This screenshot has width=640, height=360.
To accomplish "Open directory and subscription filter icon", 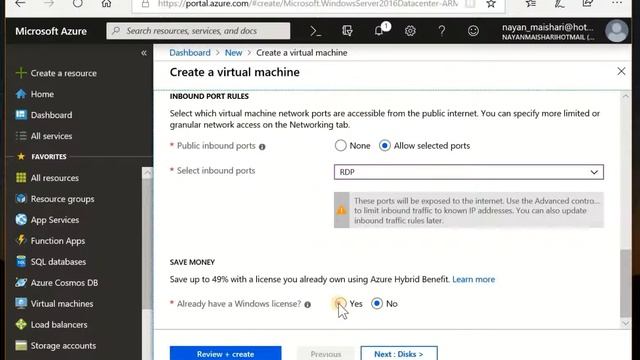I will [347, 31].
